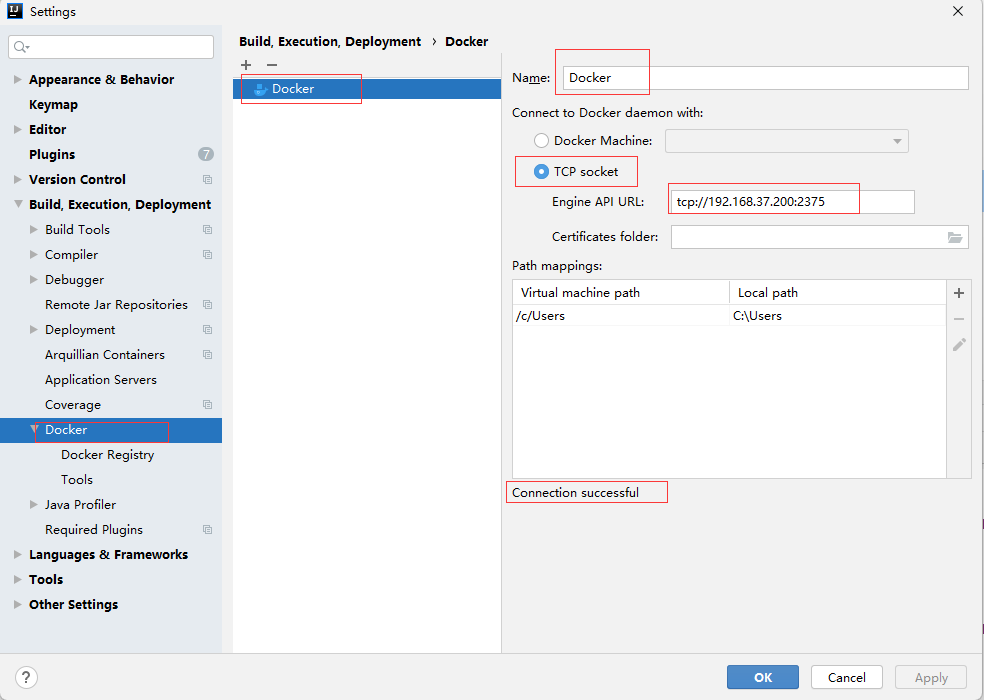
Task: Click the copy icon beside Compiler
Action: click(x=207, y=255)
